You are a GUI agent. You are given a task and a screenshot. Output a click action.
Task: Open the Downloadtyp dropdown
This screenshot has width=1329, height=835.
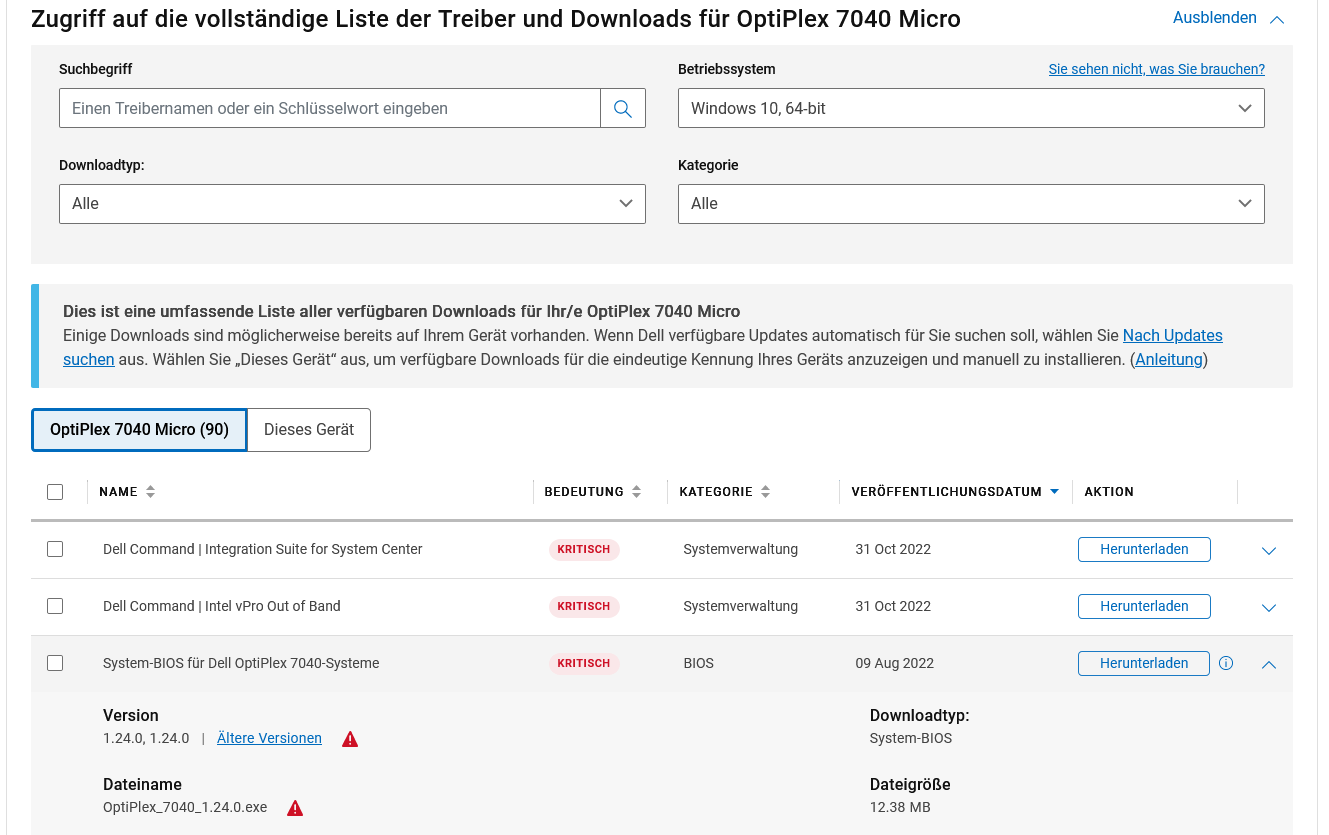tap(352, 203)
